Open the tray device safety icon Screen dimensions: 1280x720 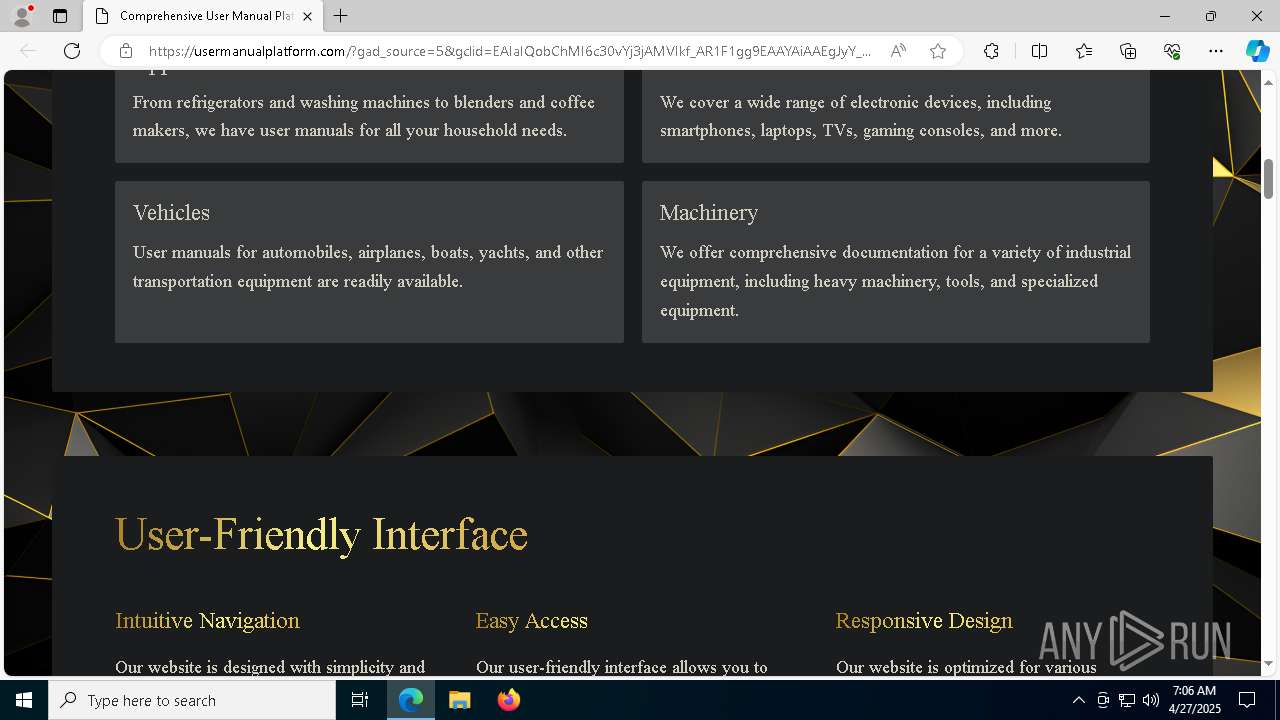1103,700
